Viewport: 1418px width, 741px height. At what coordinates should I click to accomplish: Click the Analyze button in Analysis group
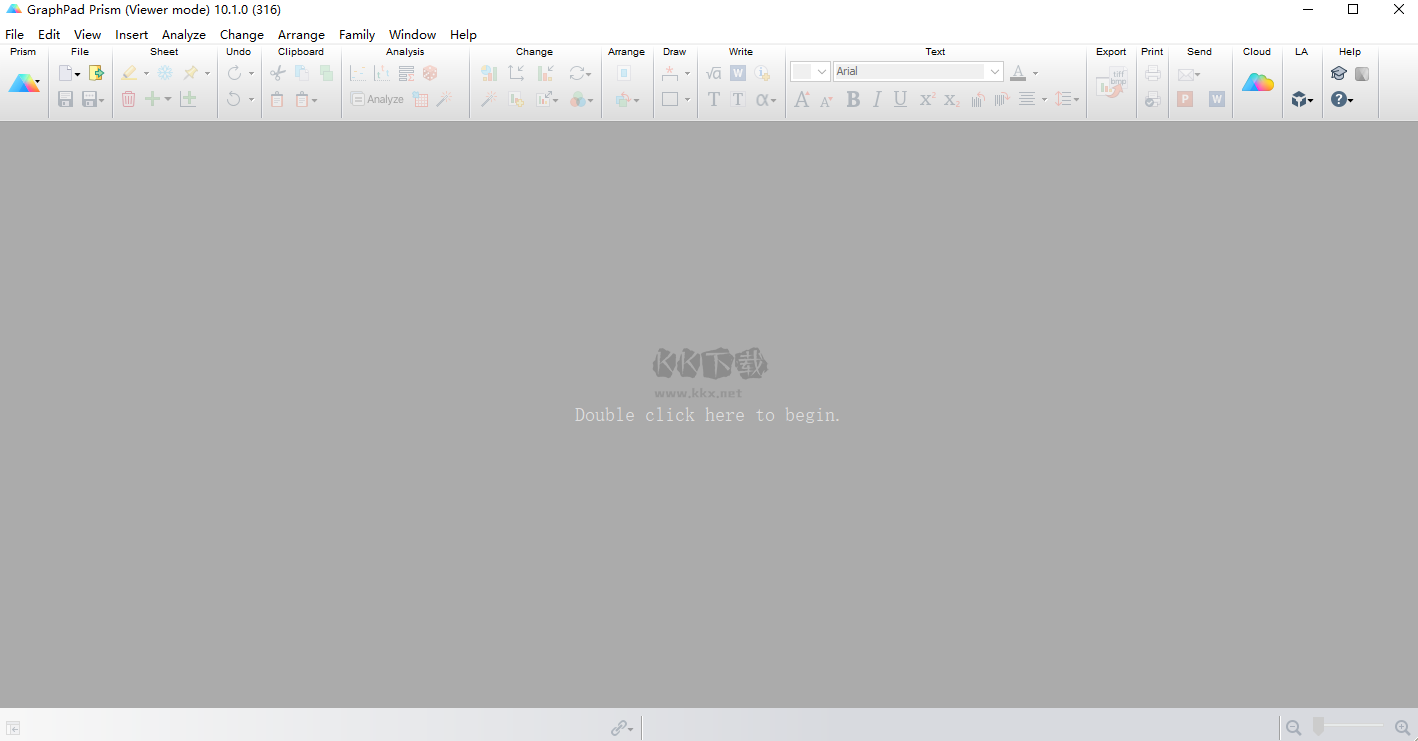377,99
